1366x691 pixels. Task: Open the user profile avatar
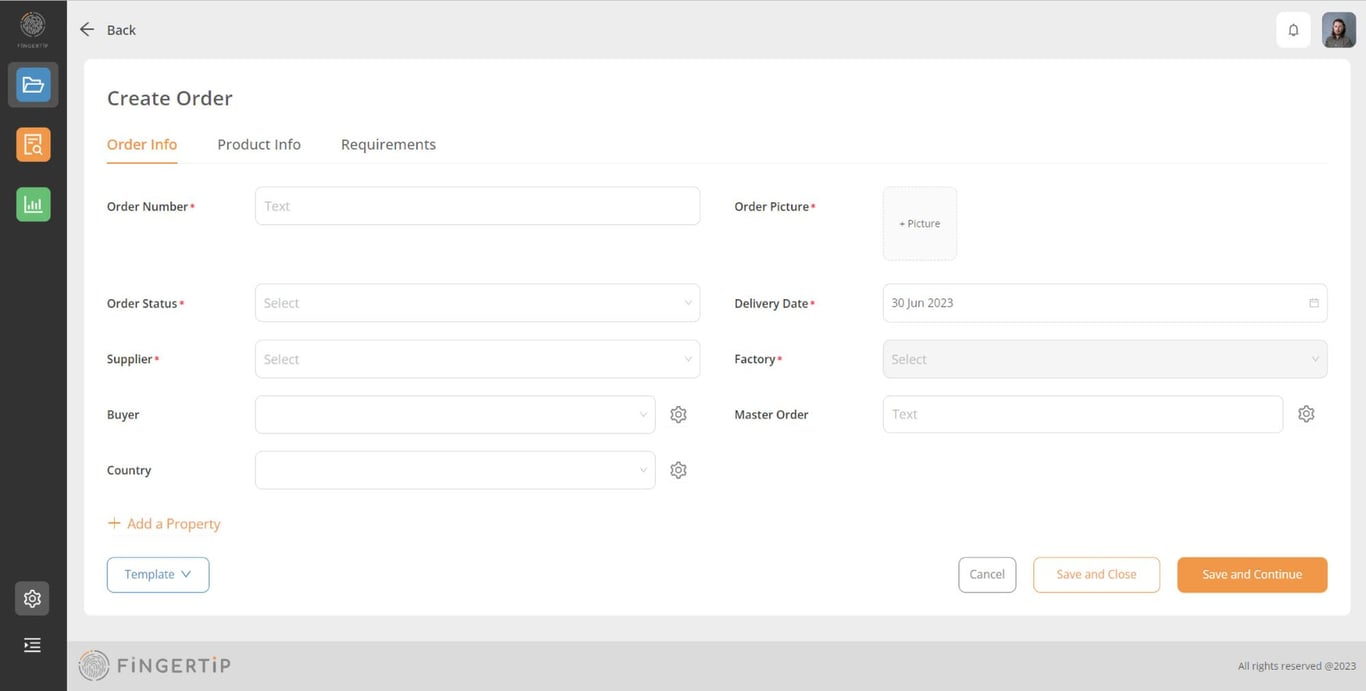[x=1339, y=30]
